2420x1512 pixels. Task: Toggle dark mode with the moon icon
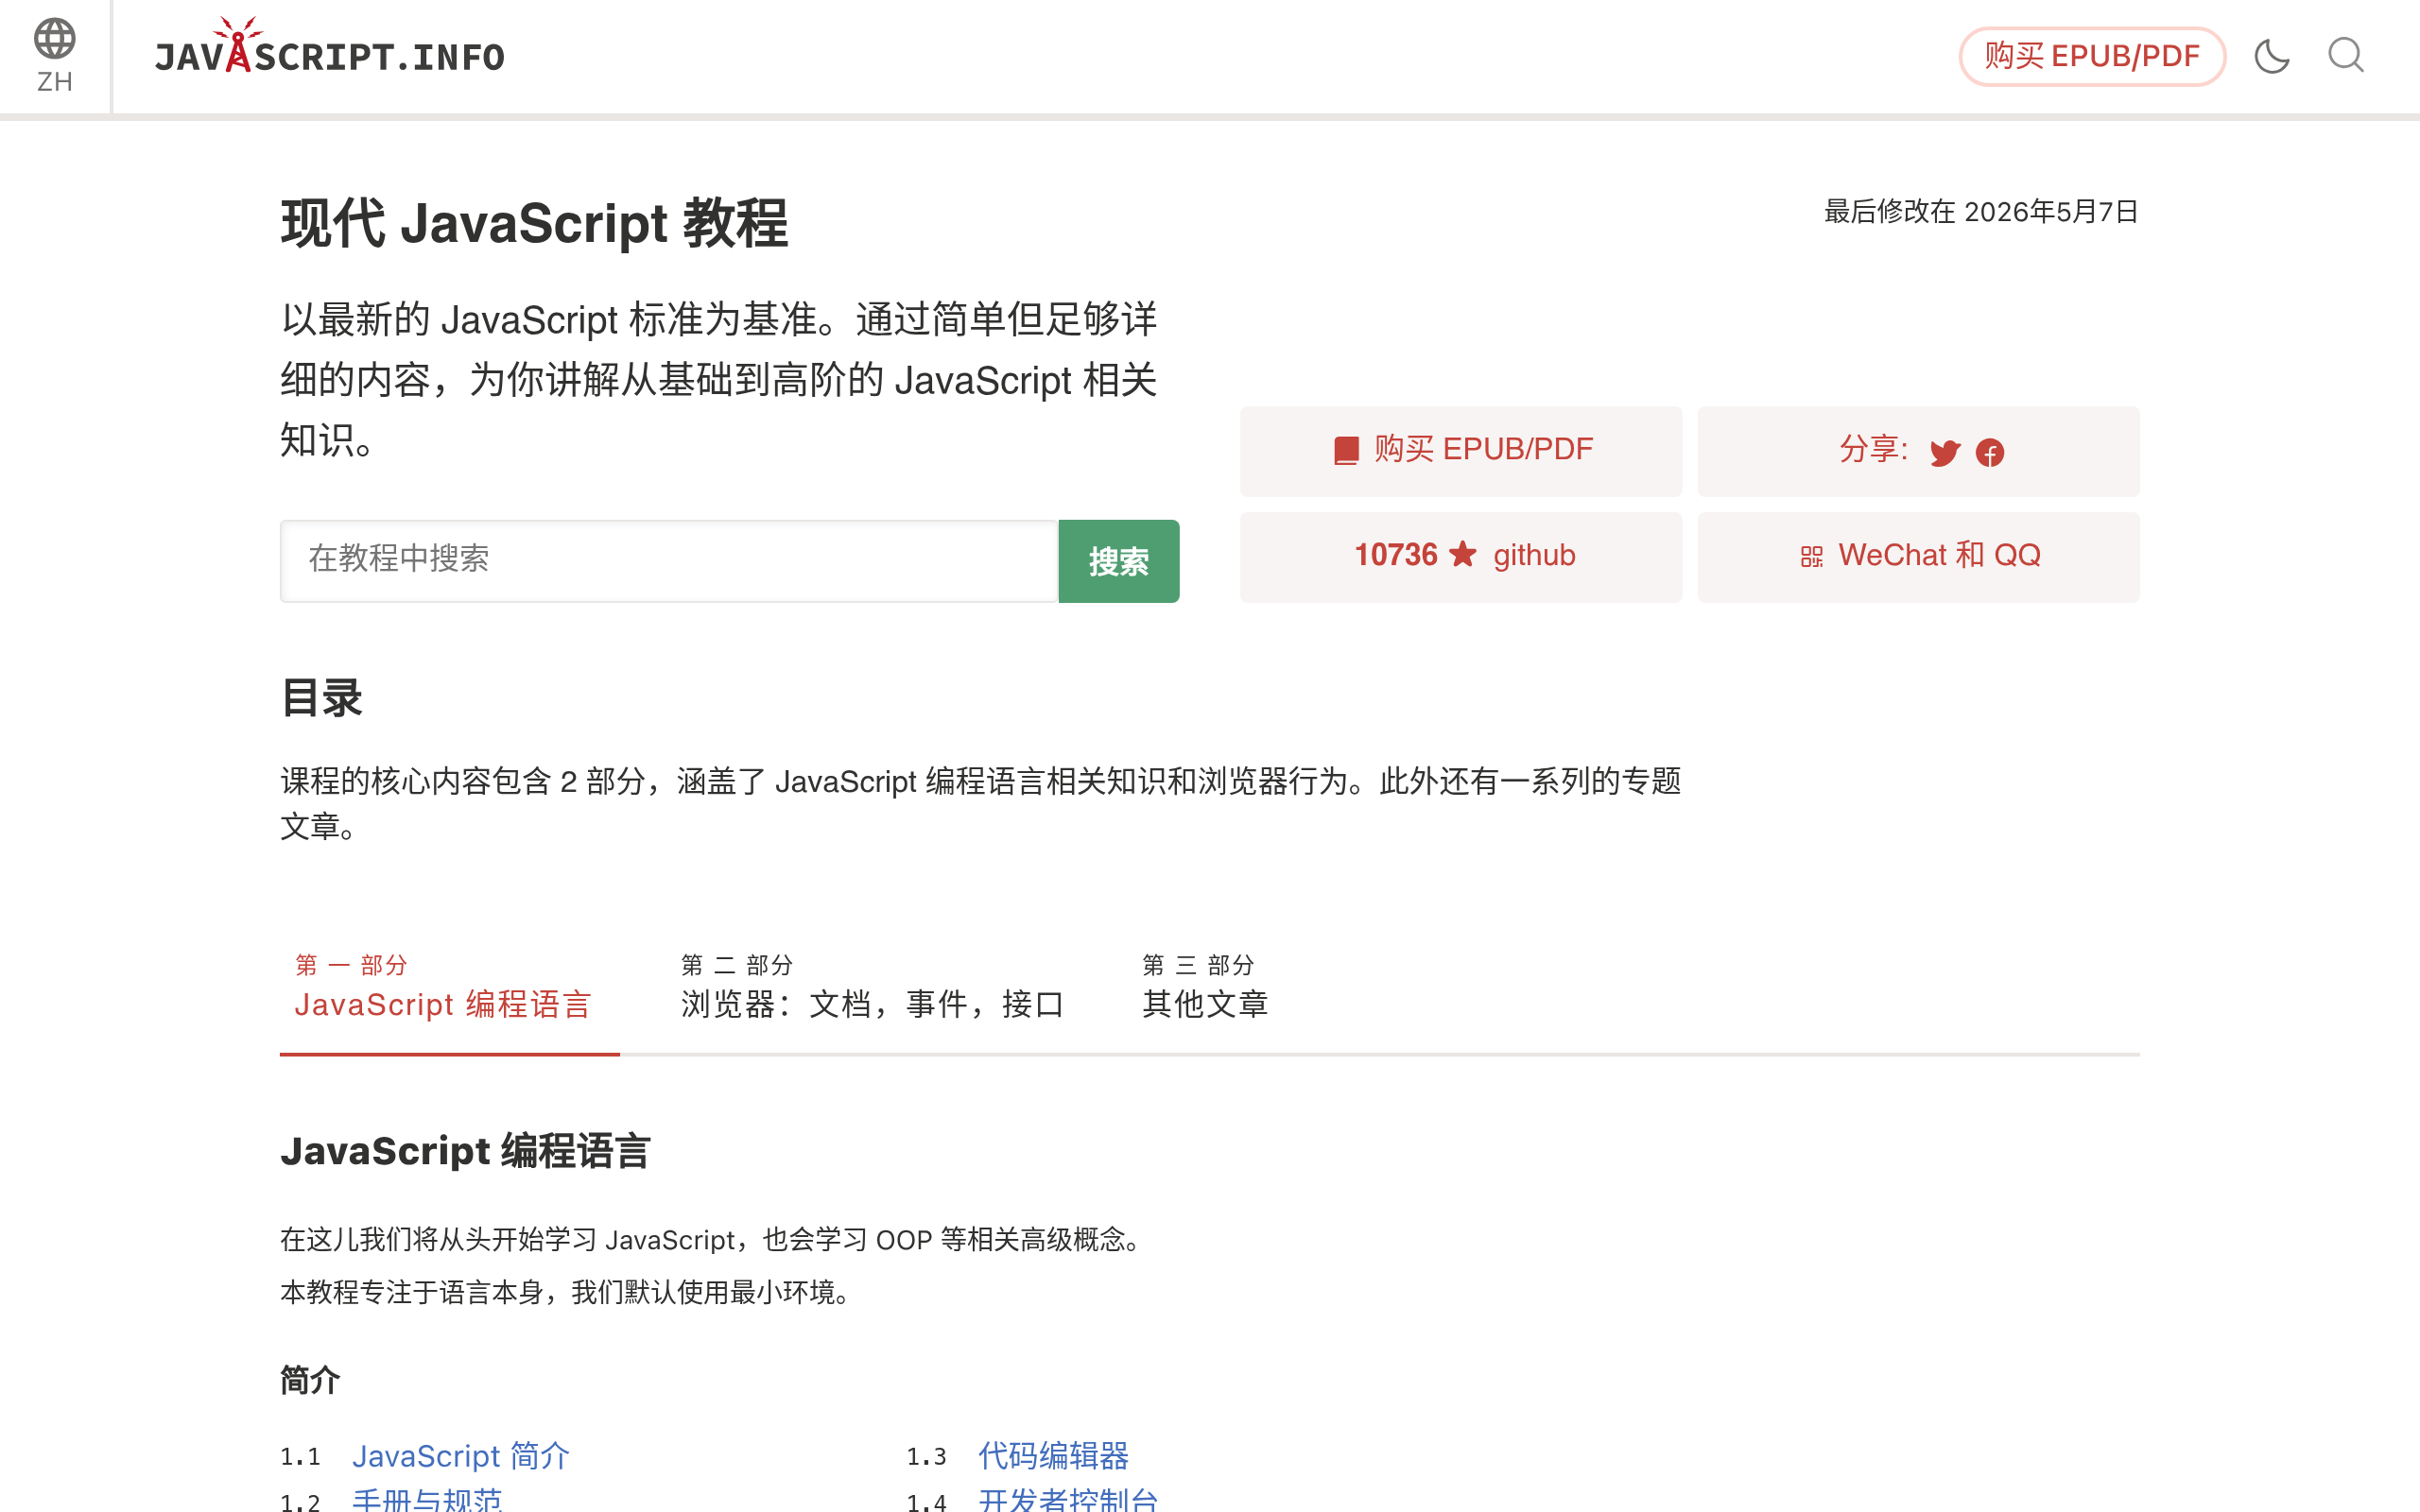click(2271, 56)
